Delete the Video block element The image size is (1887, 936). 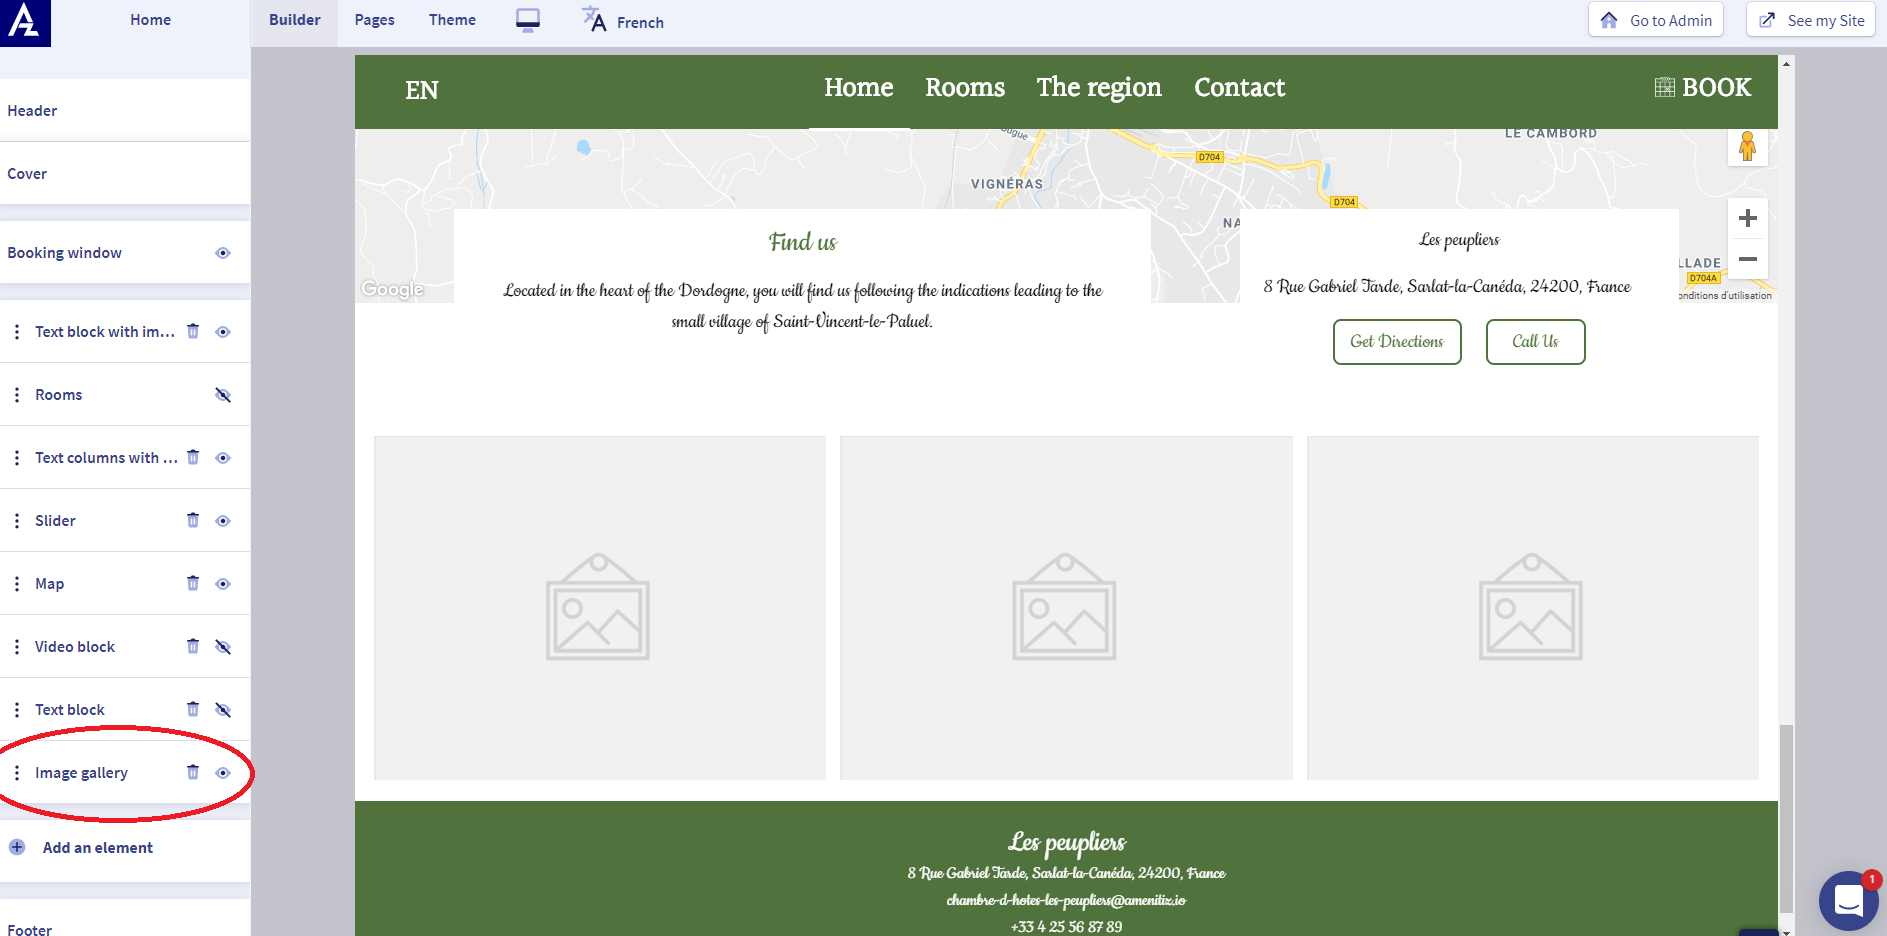click(x=193, y=646)
